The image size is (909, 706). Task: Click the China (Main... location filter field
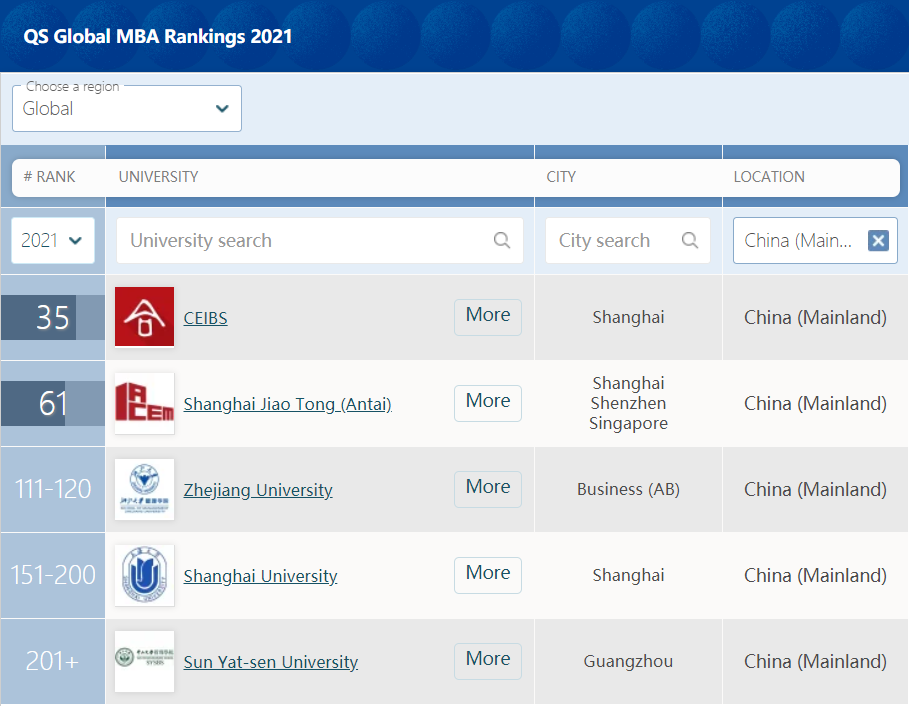tap(815, 240)
